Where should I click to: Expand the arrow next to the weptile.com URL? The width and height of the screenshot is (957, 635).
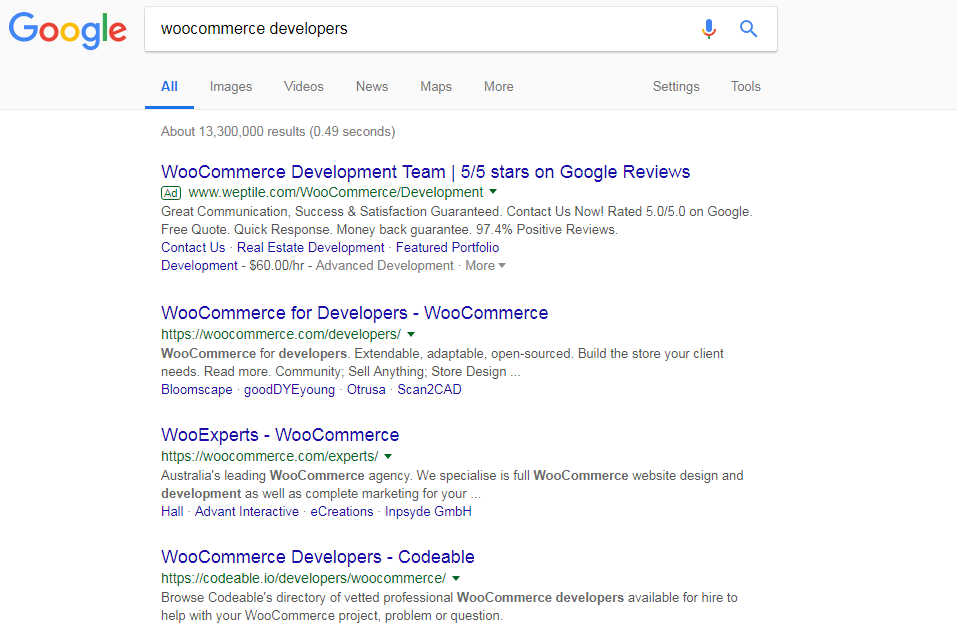pos(493,192)
